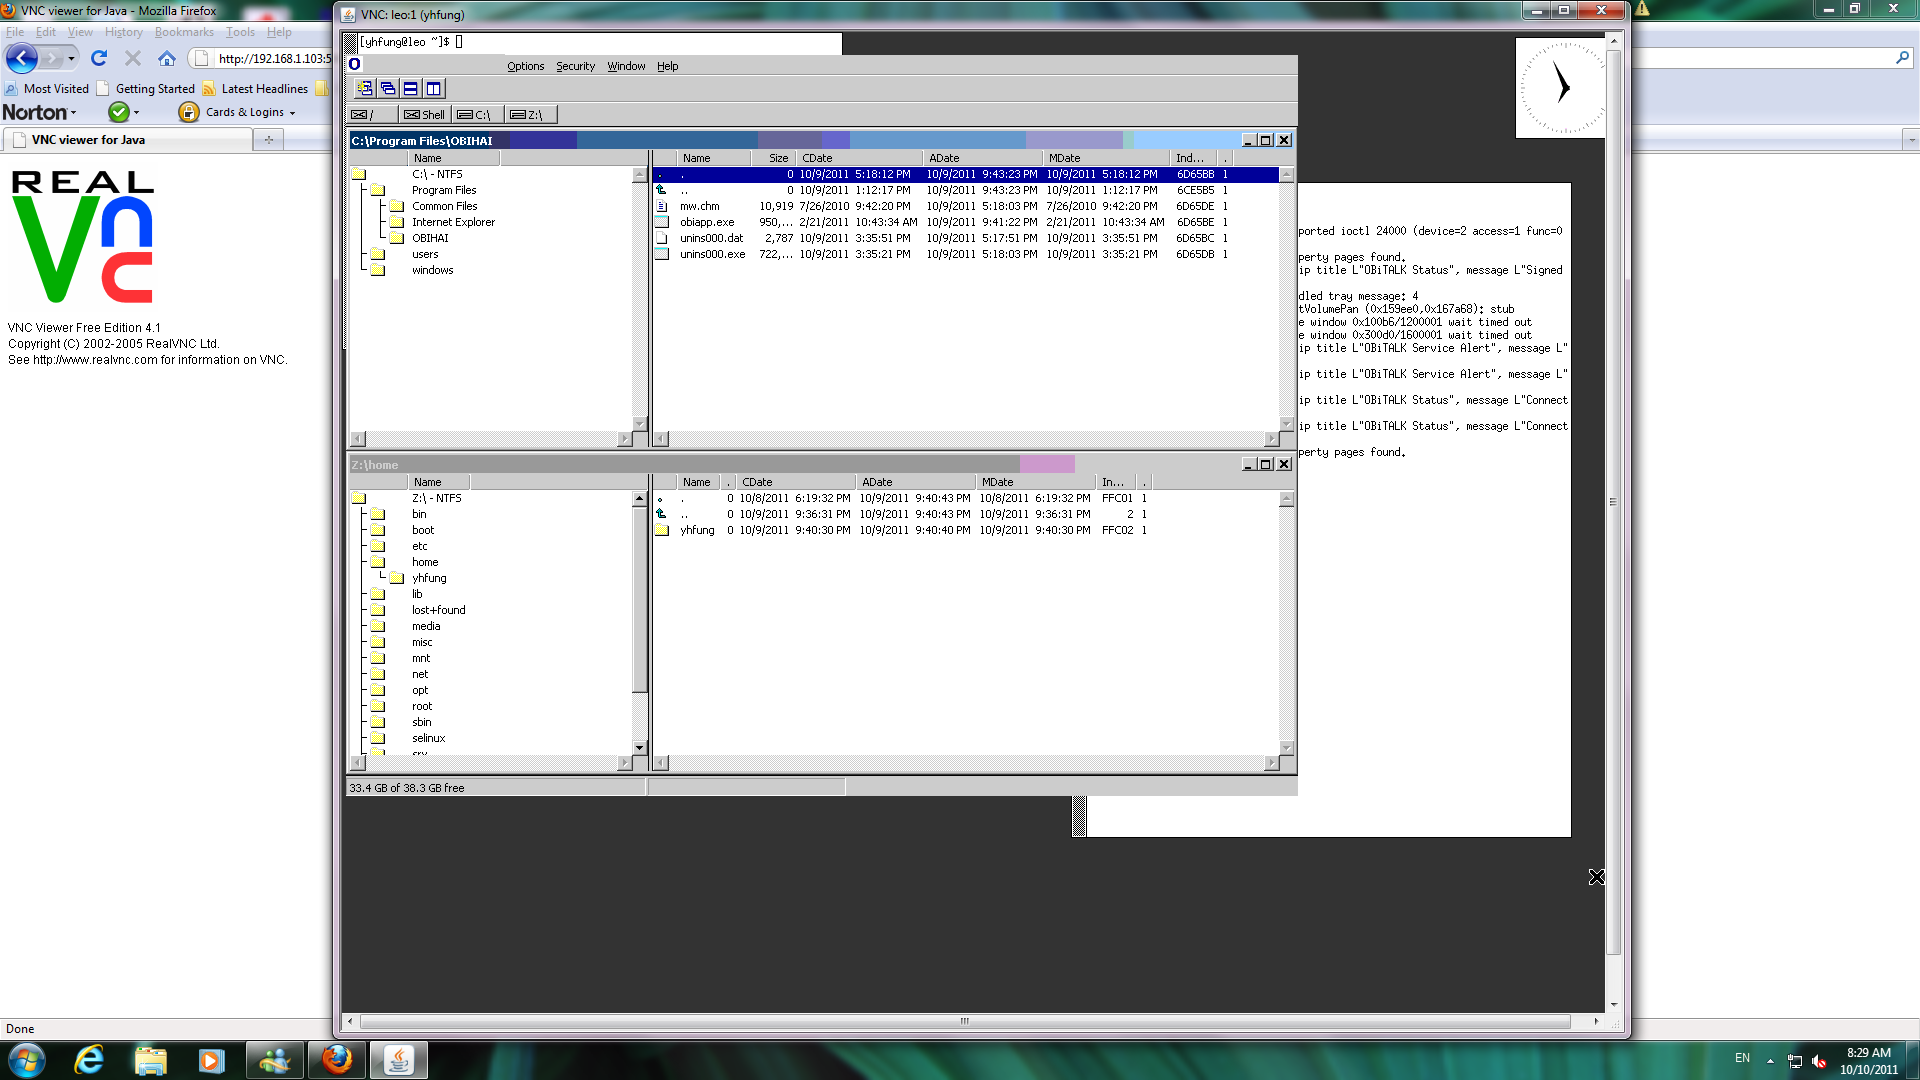The width and height of the screenshot is (1920, 1080).
Task: Click the unins000.exe file icon
Action: pos(662,254)
